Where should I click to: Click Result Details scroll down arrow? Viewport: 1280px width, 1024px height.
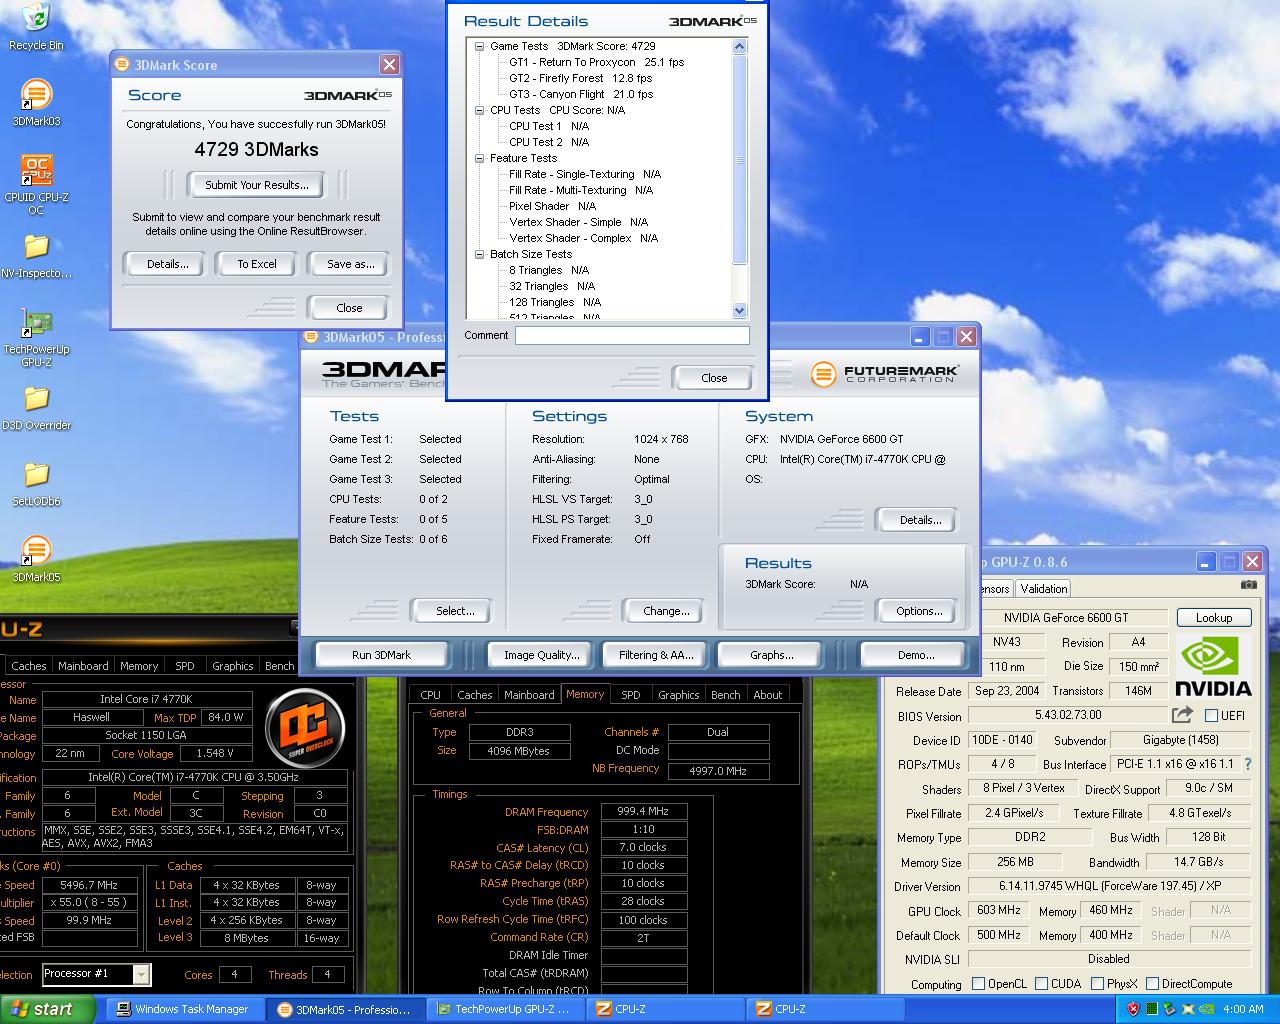click(x=740, y=311)
